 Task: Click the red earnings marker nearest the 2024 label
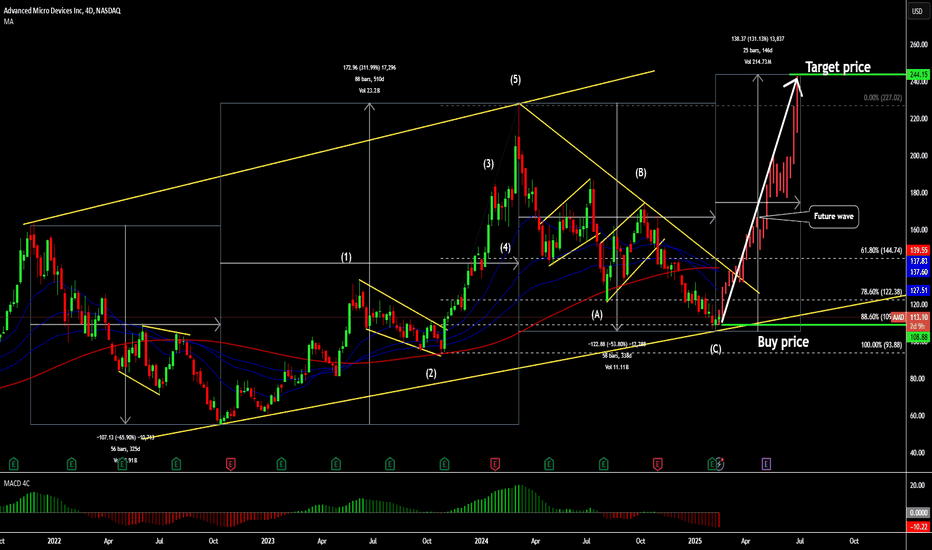point(495,464)
